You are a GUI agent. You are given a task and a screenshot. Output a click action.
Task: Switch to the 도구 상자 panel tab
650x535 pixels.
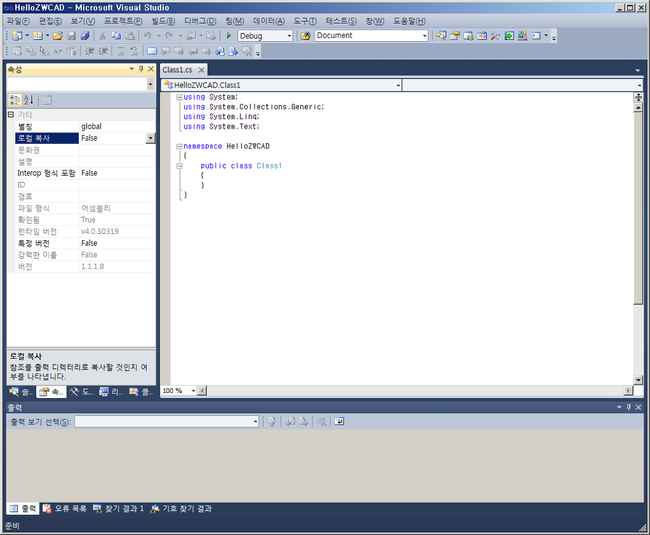82,392
